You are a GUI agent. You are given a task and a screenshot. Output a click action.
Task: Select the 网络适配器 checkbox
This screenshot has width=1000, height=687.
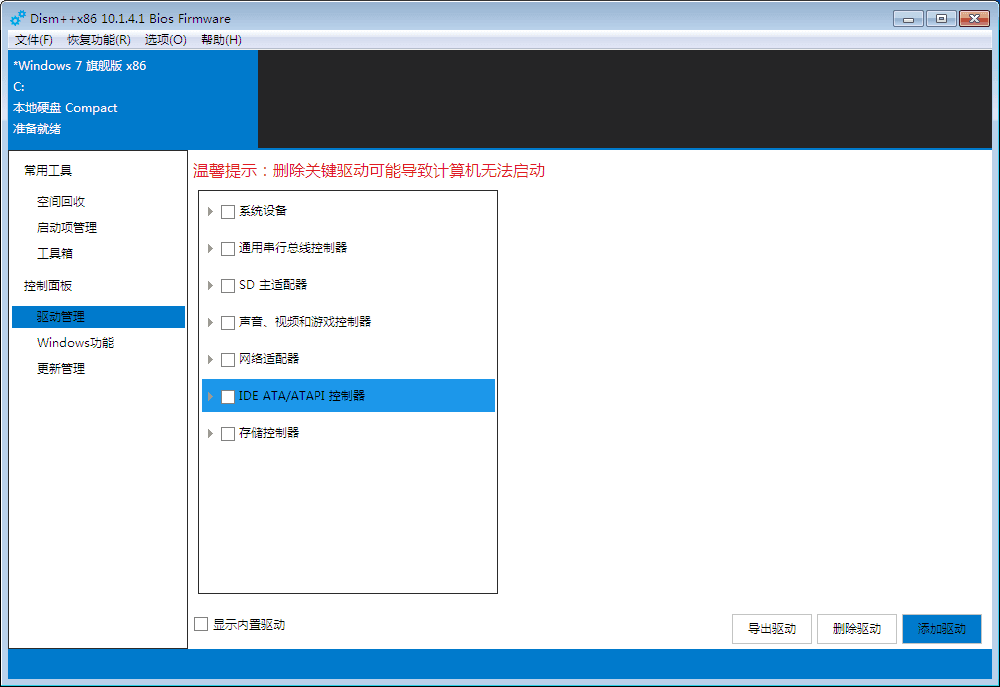228,359
